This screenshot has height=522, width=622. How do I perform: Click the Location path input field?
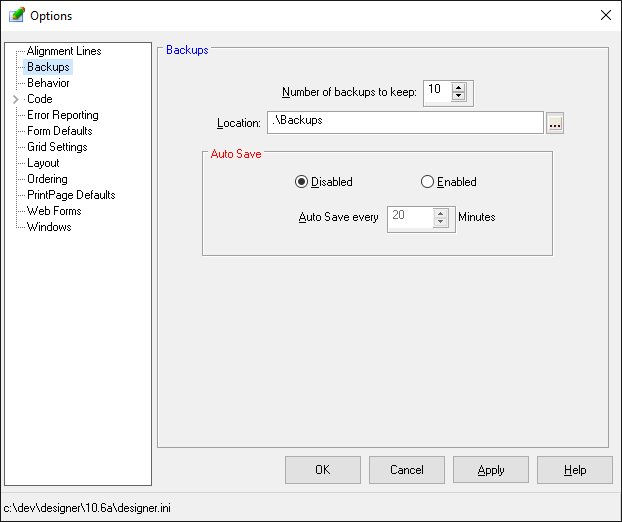click(404, 122)
